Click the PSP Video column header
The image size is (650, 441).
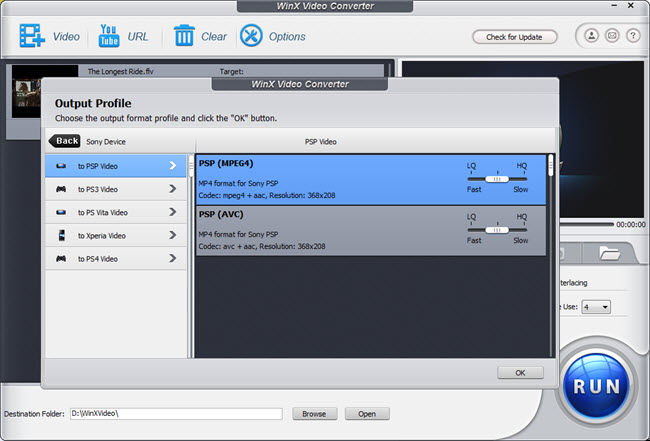(x=320, y=142)
